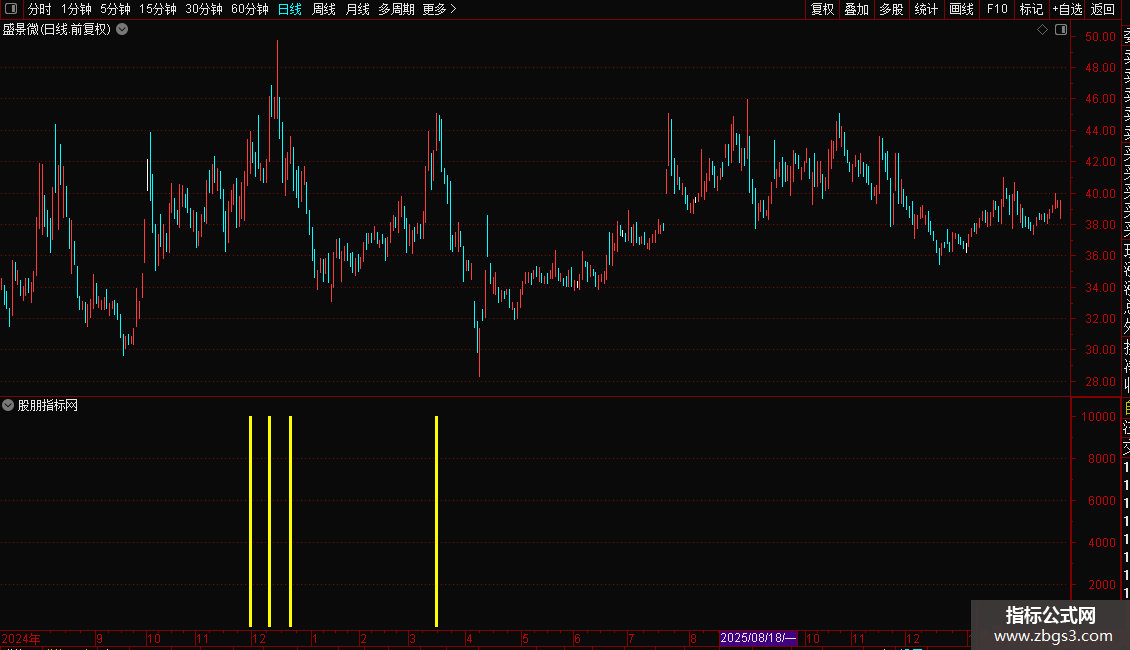
Task: Switch to 月线 monthly chart
Action: coord(357,9)
